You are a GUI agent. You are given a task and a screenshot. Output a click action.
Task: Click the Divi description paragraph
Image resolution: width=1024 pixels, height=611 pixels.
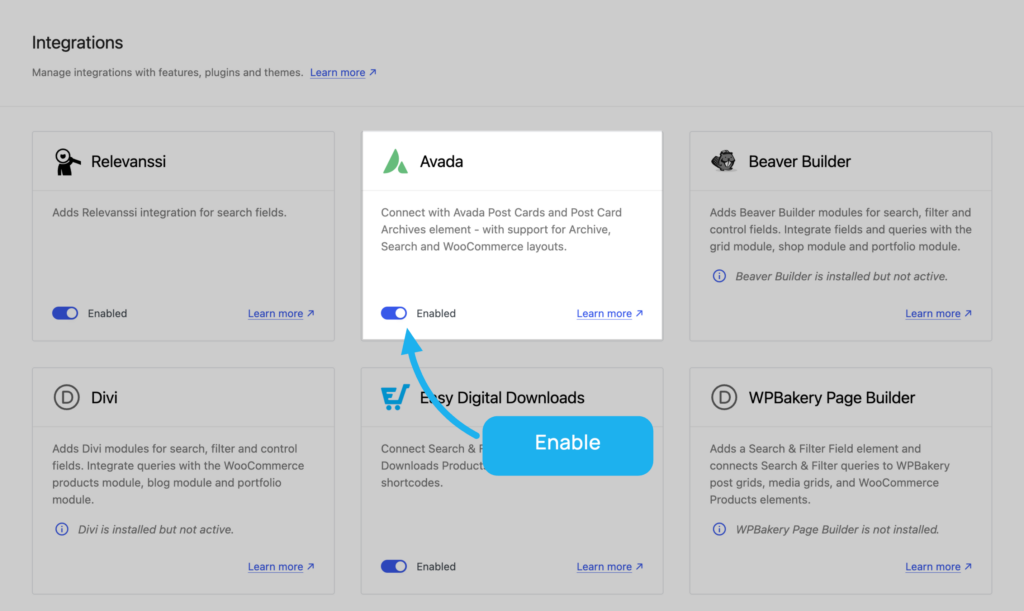178,474
